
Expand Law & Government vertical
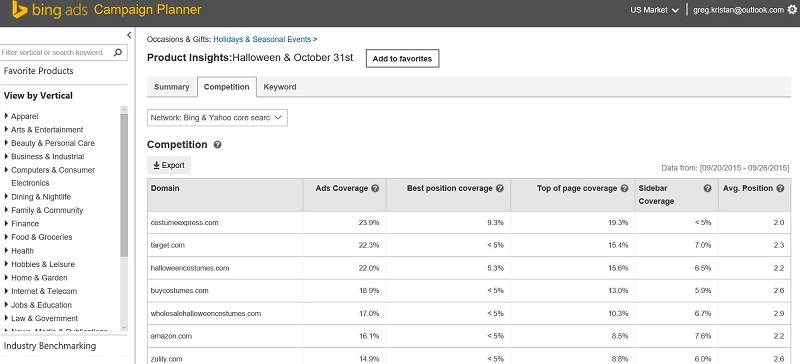click(x=6, y=318)
